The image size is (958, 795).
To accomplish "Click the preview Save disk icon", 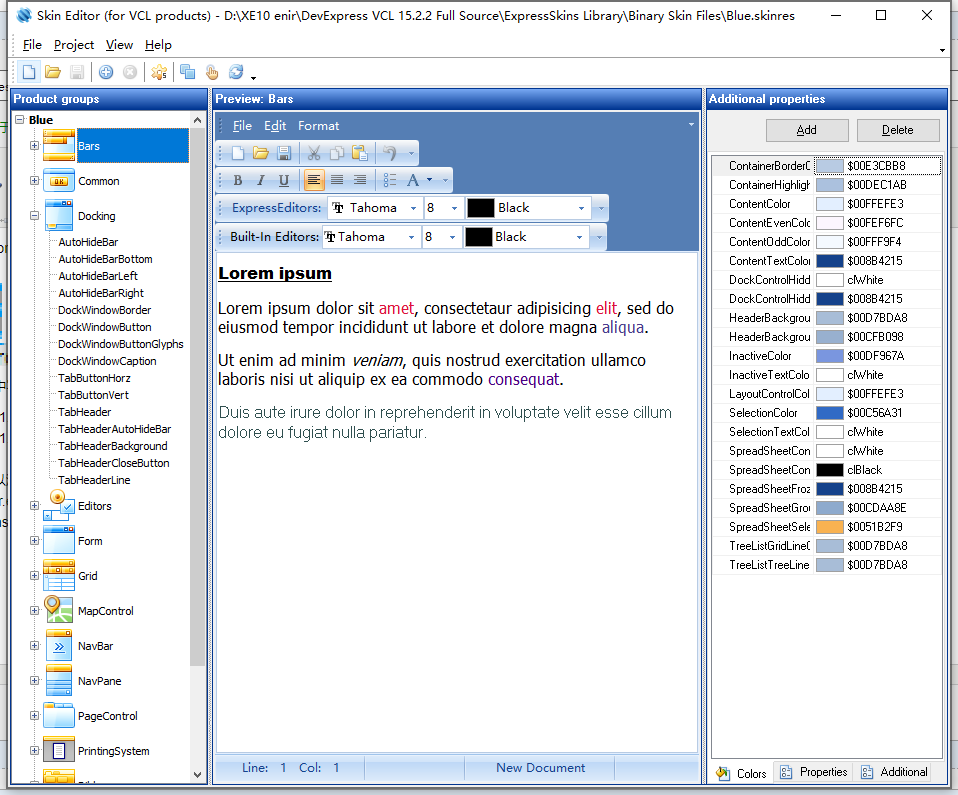I will (284, 153).
